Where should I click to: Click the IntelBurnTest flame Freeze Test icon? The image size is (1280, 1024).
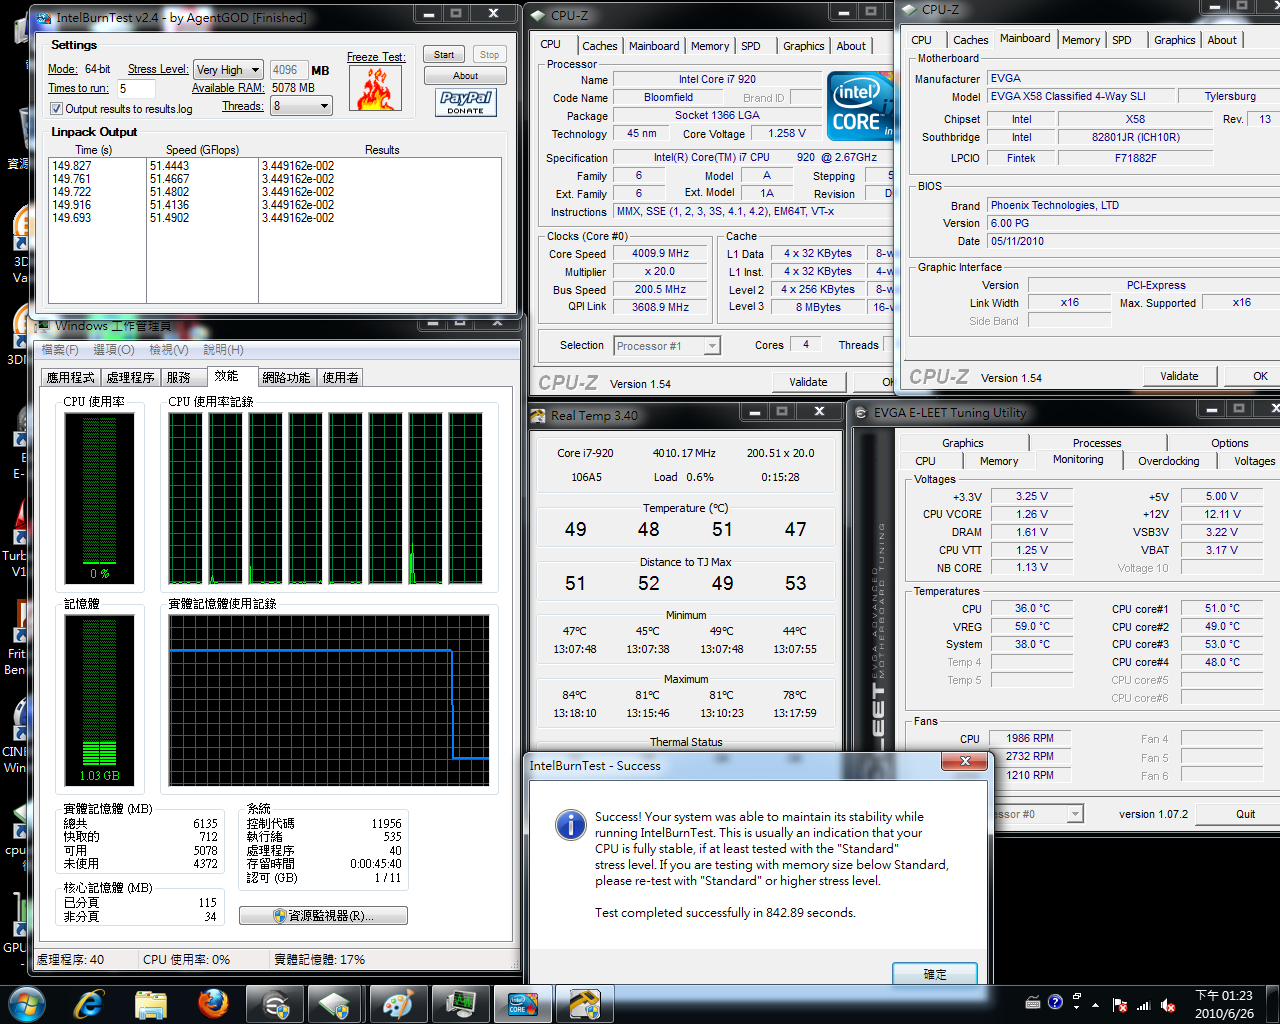pyautogui.click(x=375, y=88)
